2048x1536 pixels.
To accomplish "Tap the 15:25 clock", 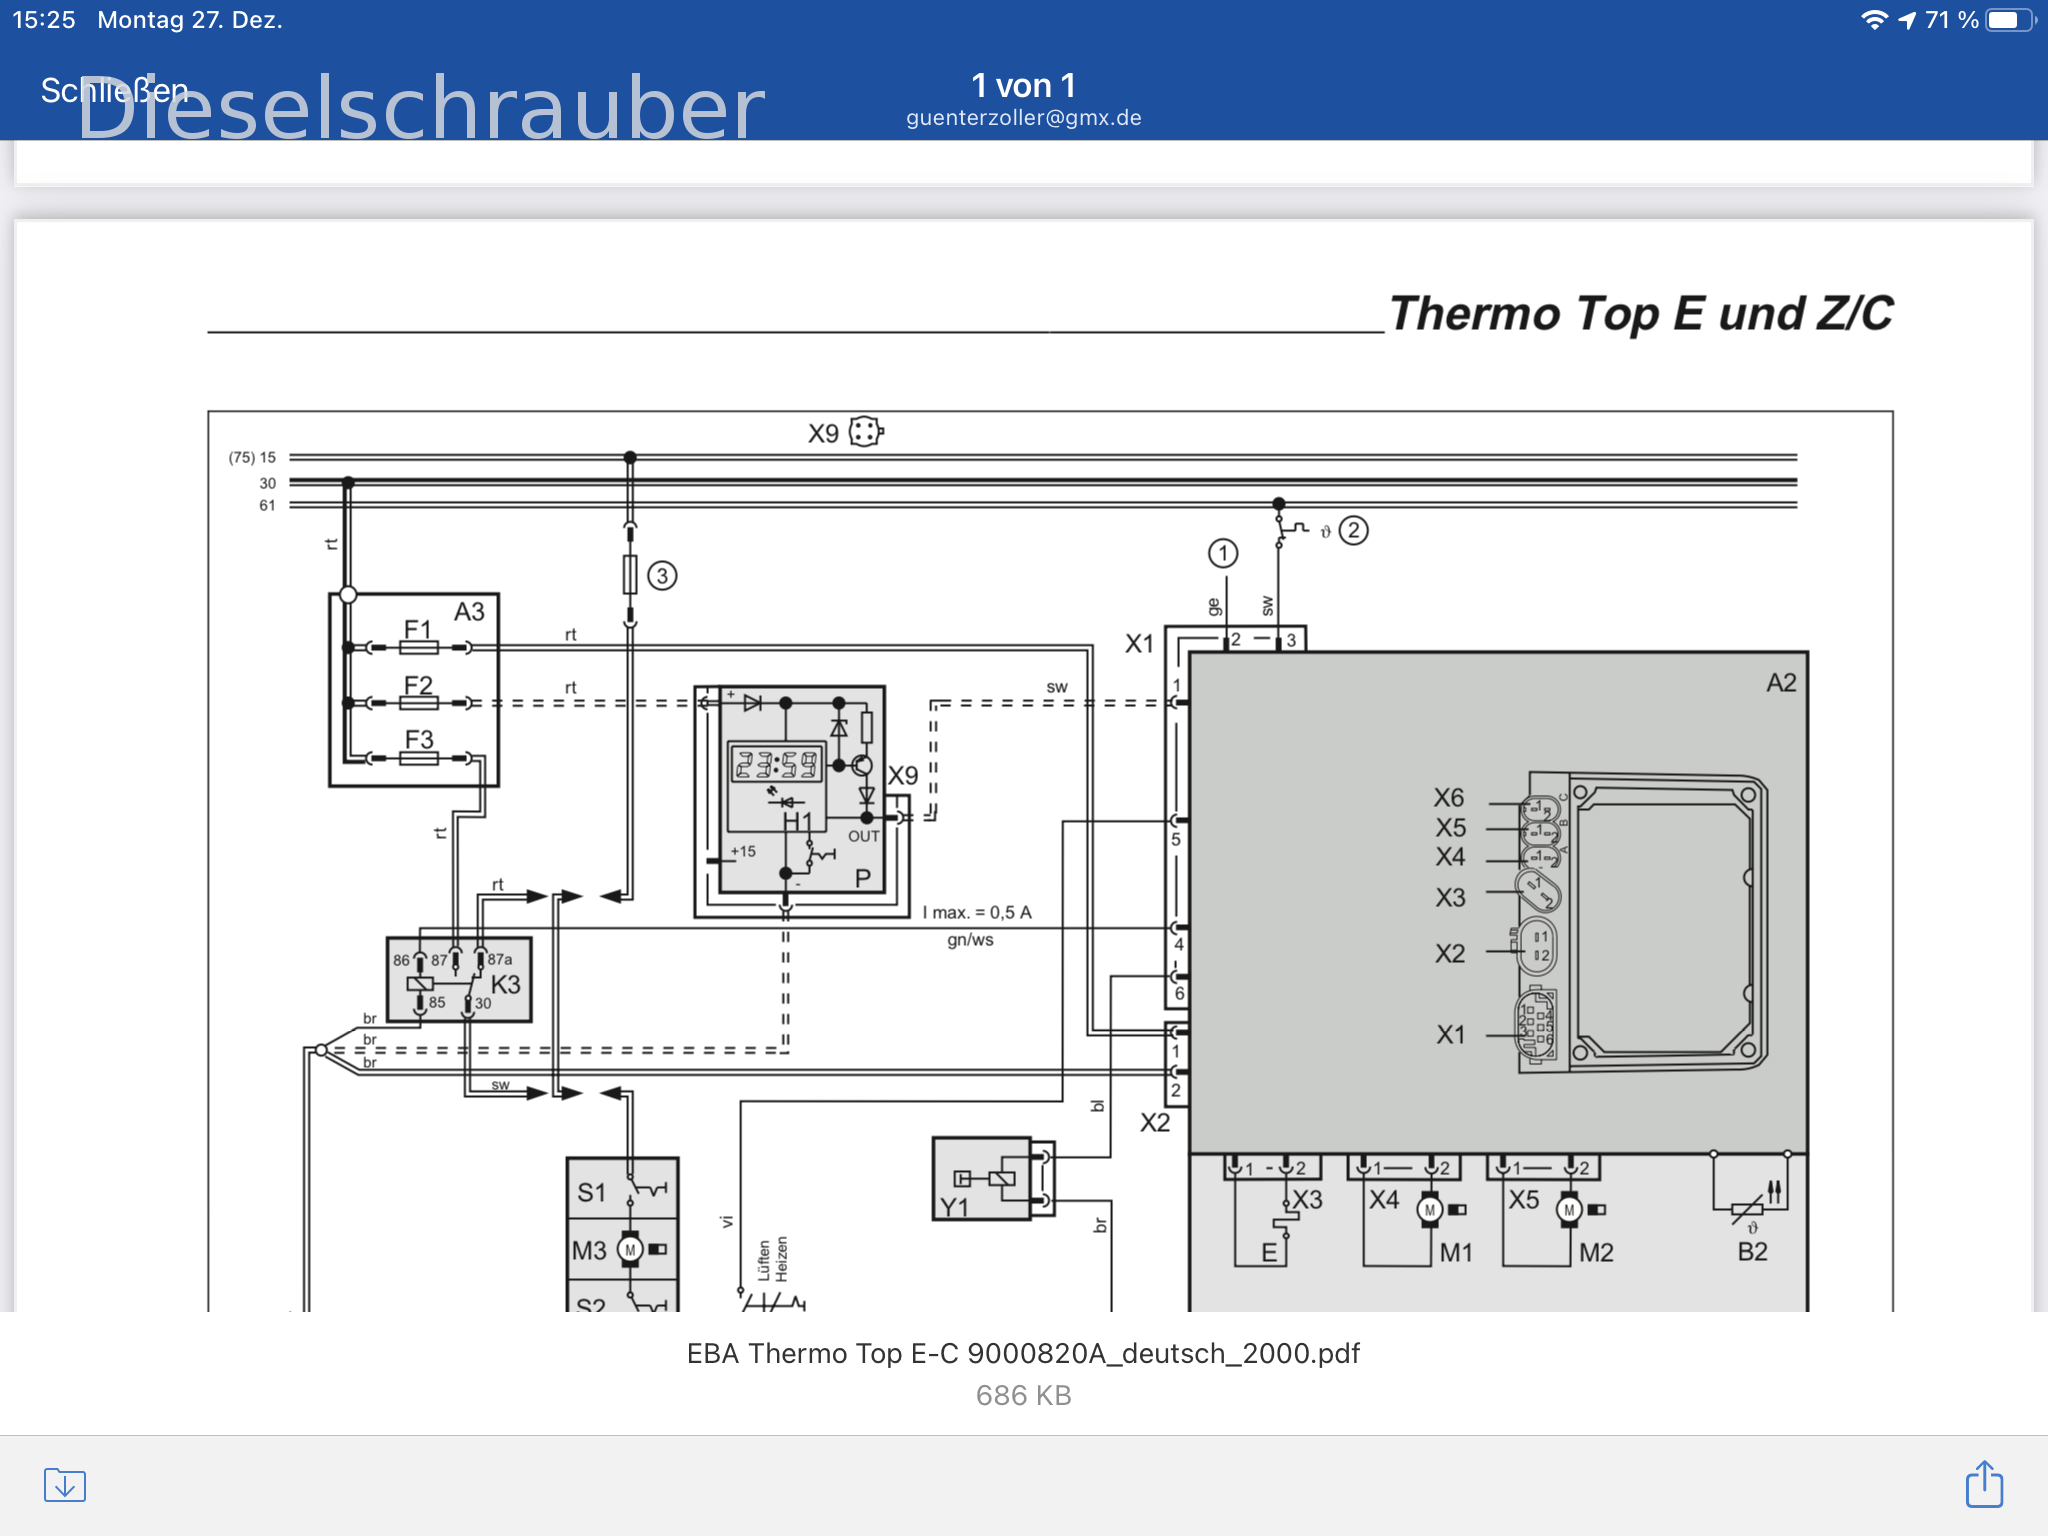I will click(x=44, y=20).
